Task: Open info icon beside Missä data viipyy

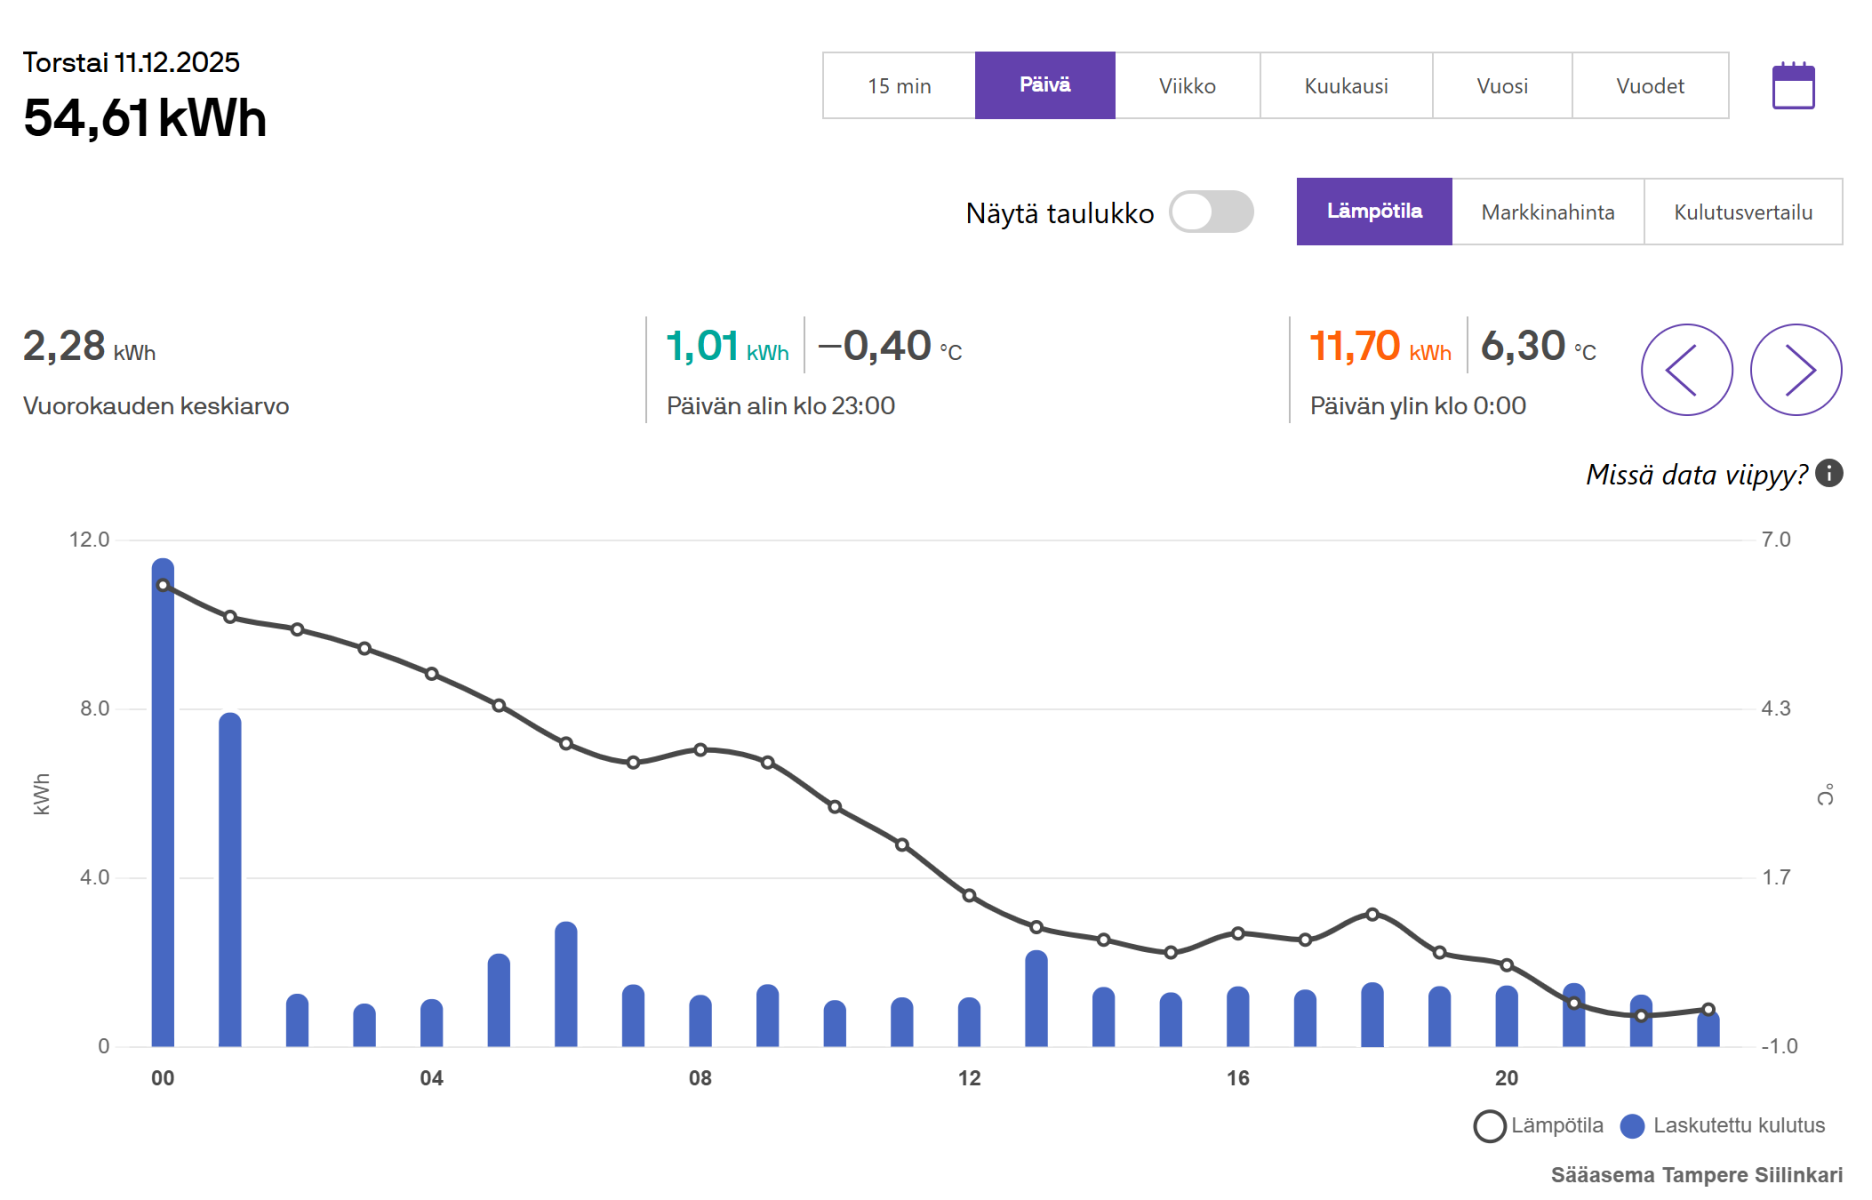Action: [x=1829, y=473]
